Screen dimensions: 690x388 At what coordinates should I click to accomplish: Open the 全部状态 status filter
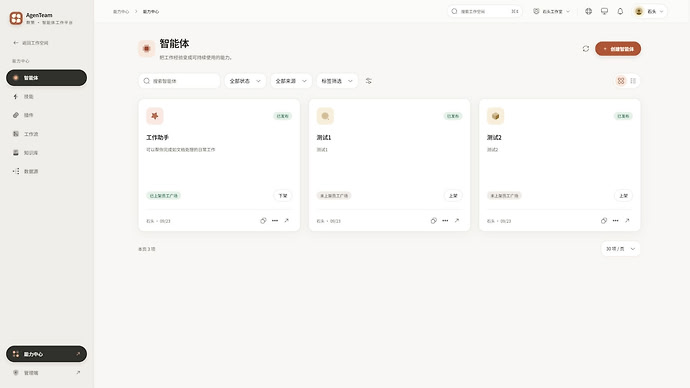[x=245, y=81]
